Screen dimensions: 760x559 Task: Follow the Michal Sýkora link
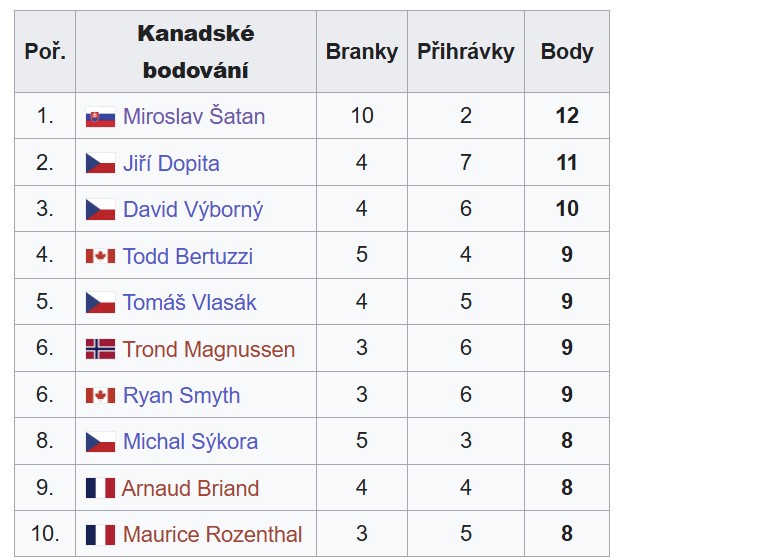coord(190,442)
